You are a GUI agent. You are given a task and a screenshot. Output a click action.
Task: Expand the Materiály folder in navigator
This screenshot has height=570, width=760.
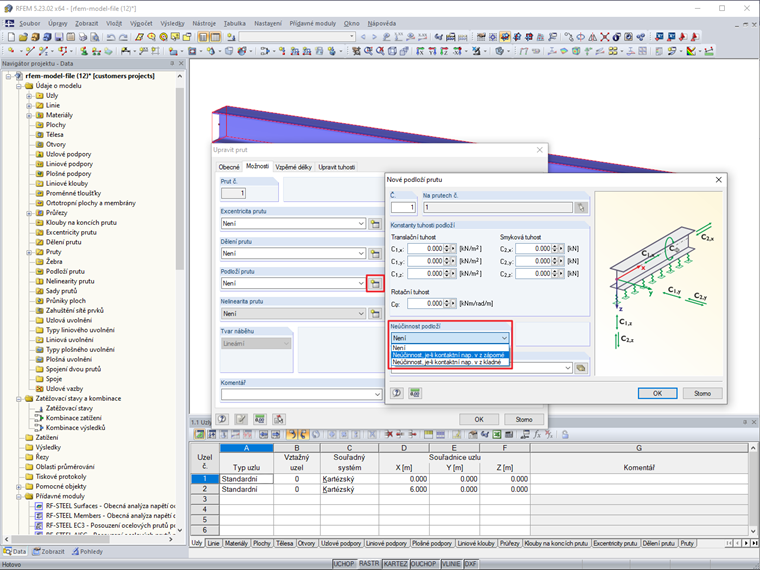click(x=29, y=115)
